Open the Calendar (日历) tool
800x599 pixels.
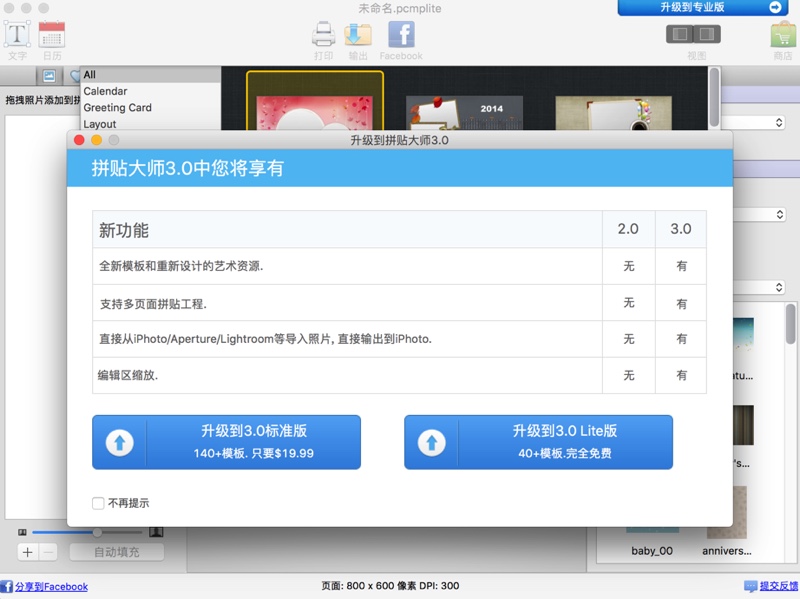click(x=52, y=34)
